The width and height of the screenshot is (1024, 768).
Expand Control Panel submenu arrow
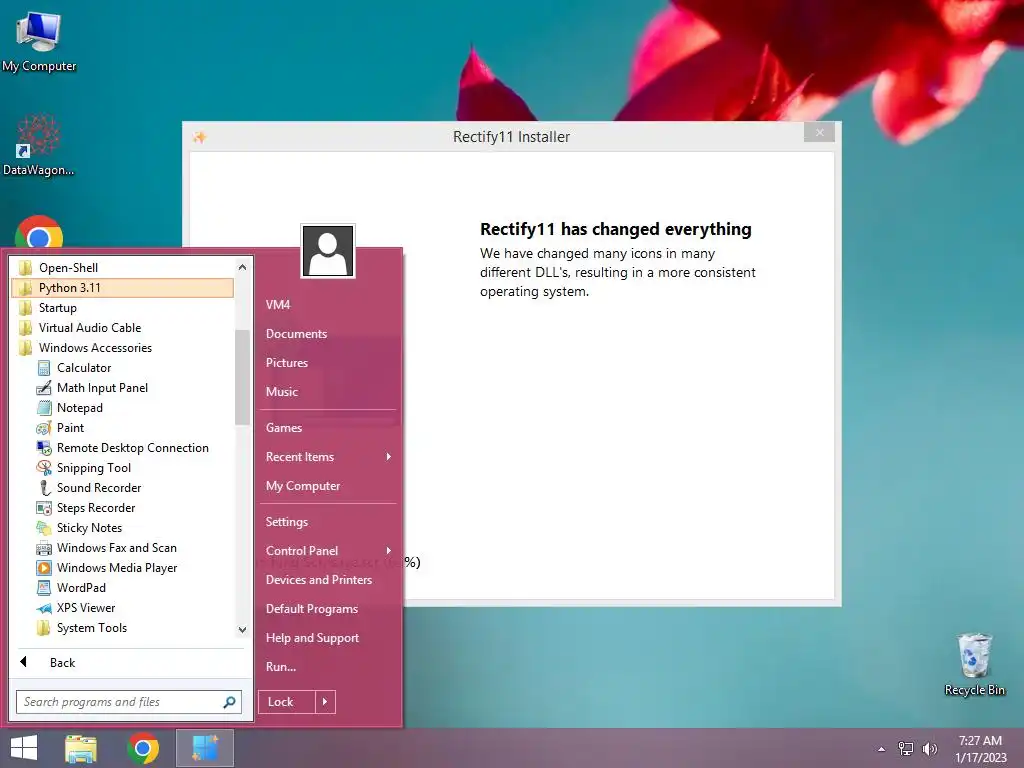click(x=389, y=551)
